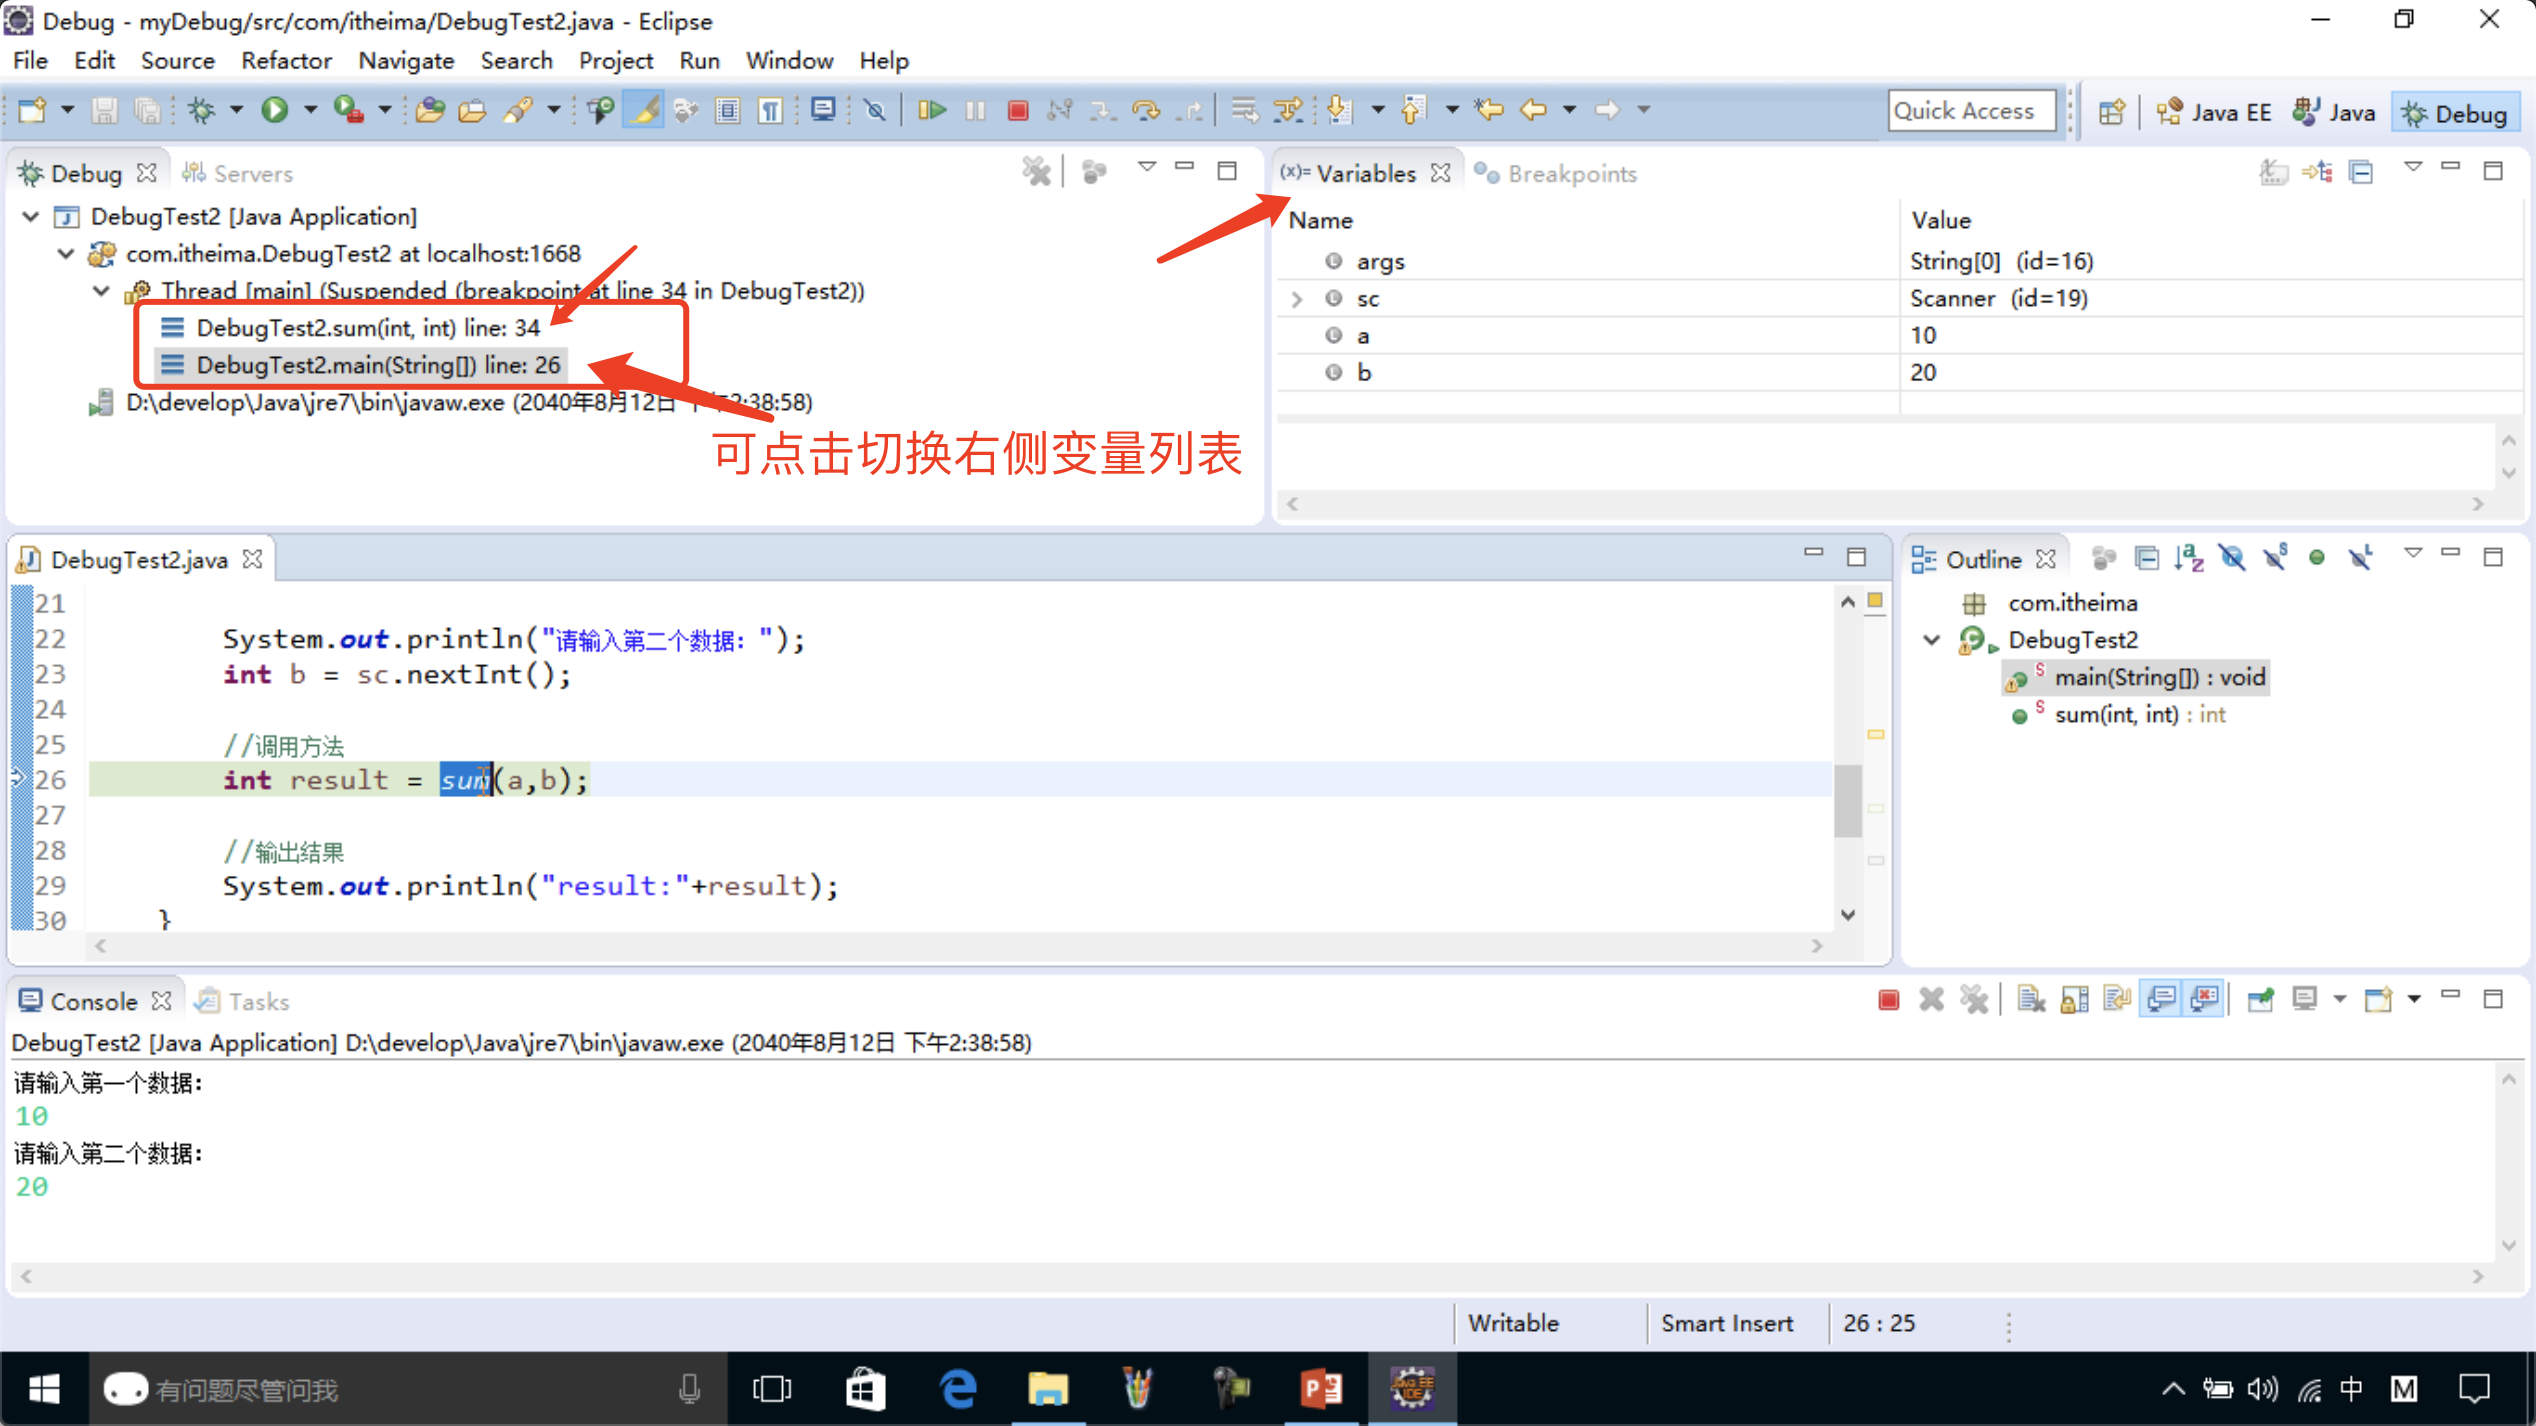The height and width of the screenshot is (1426, 2536).
Task: Toggle Hide Static Fields and Methods in Outline
Action: (x=2275, y=557)
